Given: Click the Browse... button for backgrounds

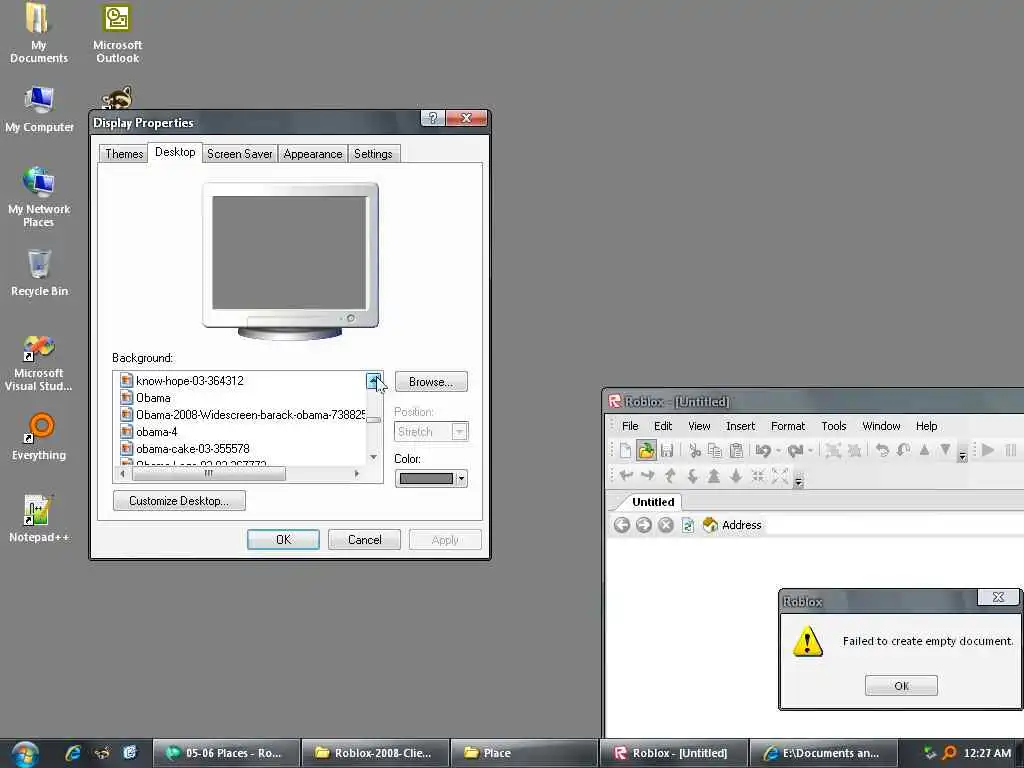Looking at the screenshot, I should (x=431, y=381).
